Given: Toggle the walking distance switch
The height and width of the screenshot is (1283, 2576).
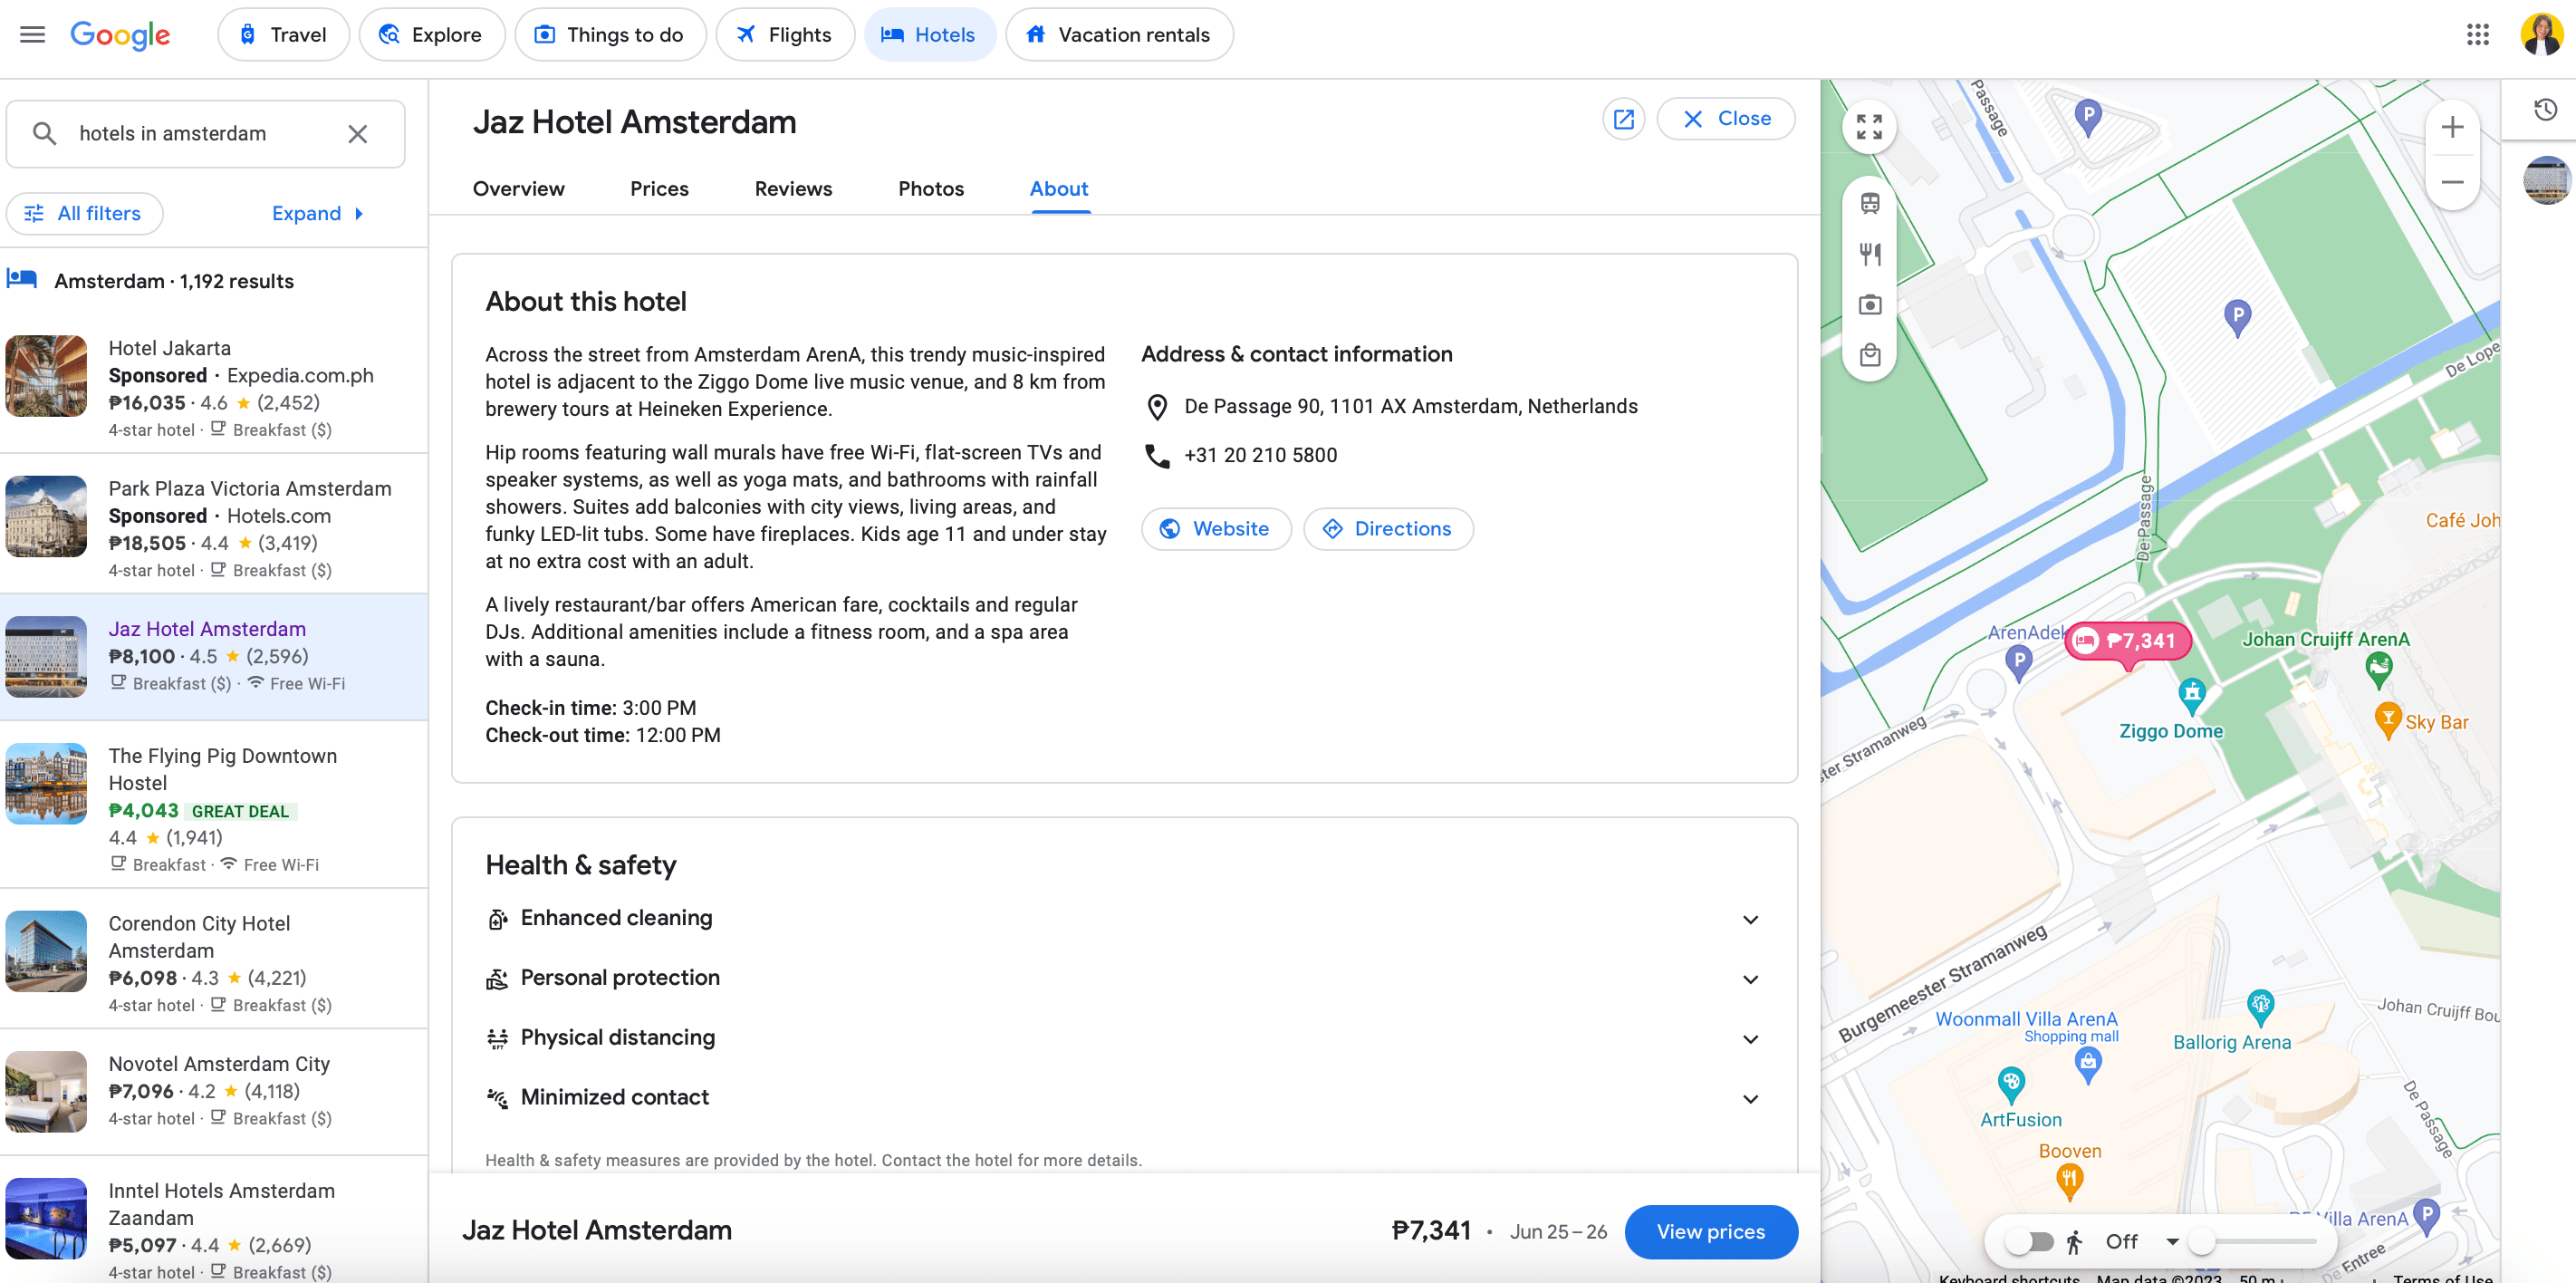Looking at the screenshot, I should point(2029,1241).
